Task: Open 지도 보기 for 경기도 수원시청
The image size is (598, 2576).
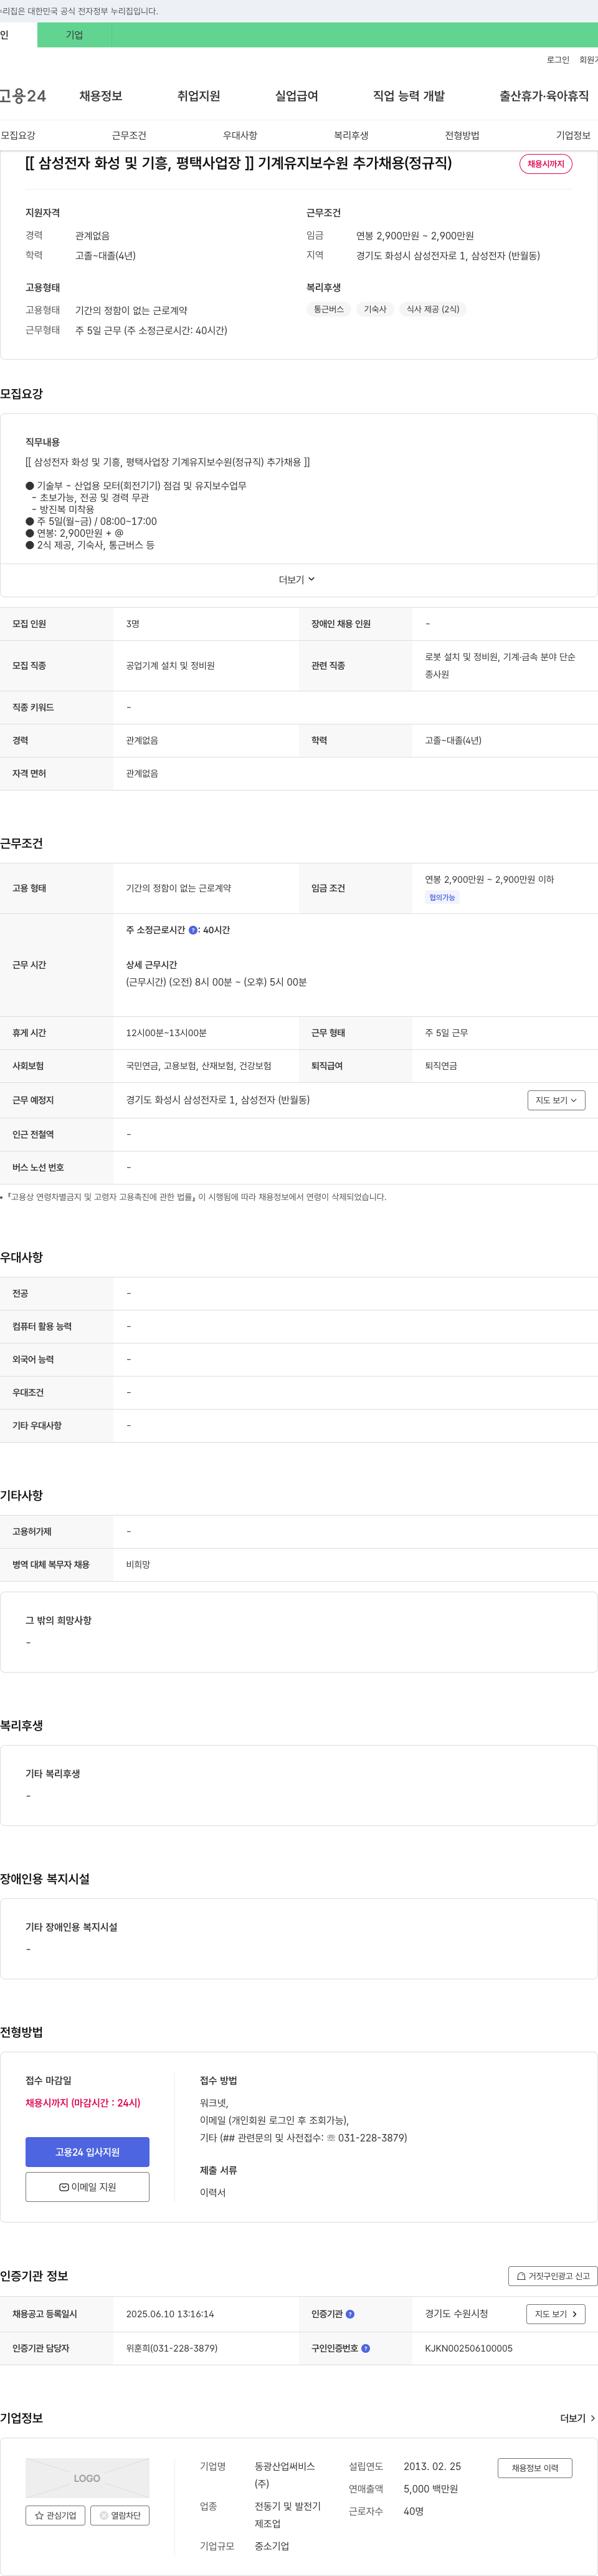Action: (556, 2314)
